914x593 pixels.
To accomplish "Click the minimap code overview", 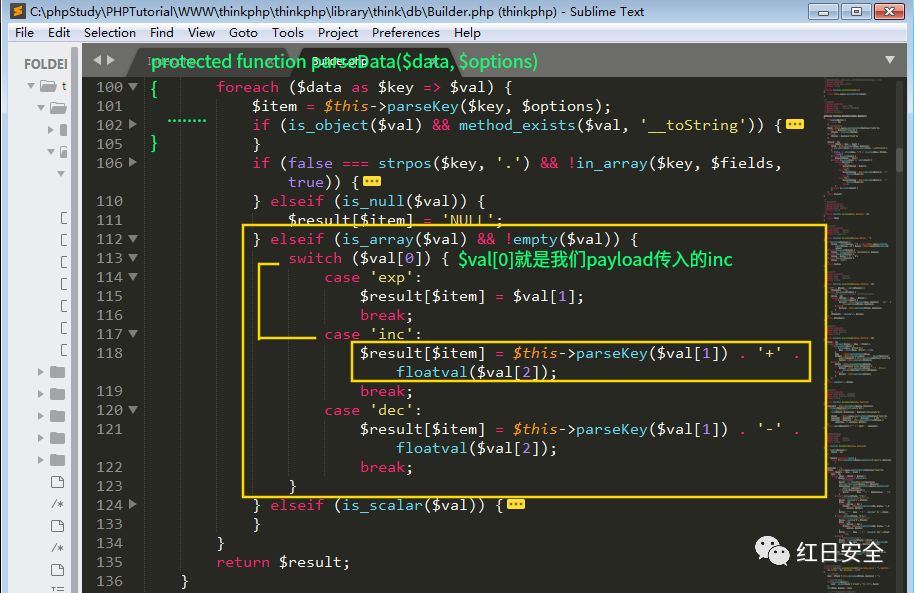I will tap(859, 334).
